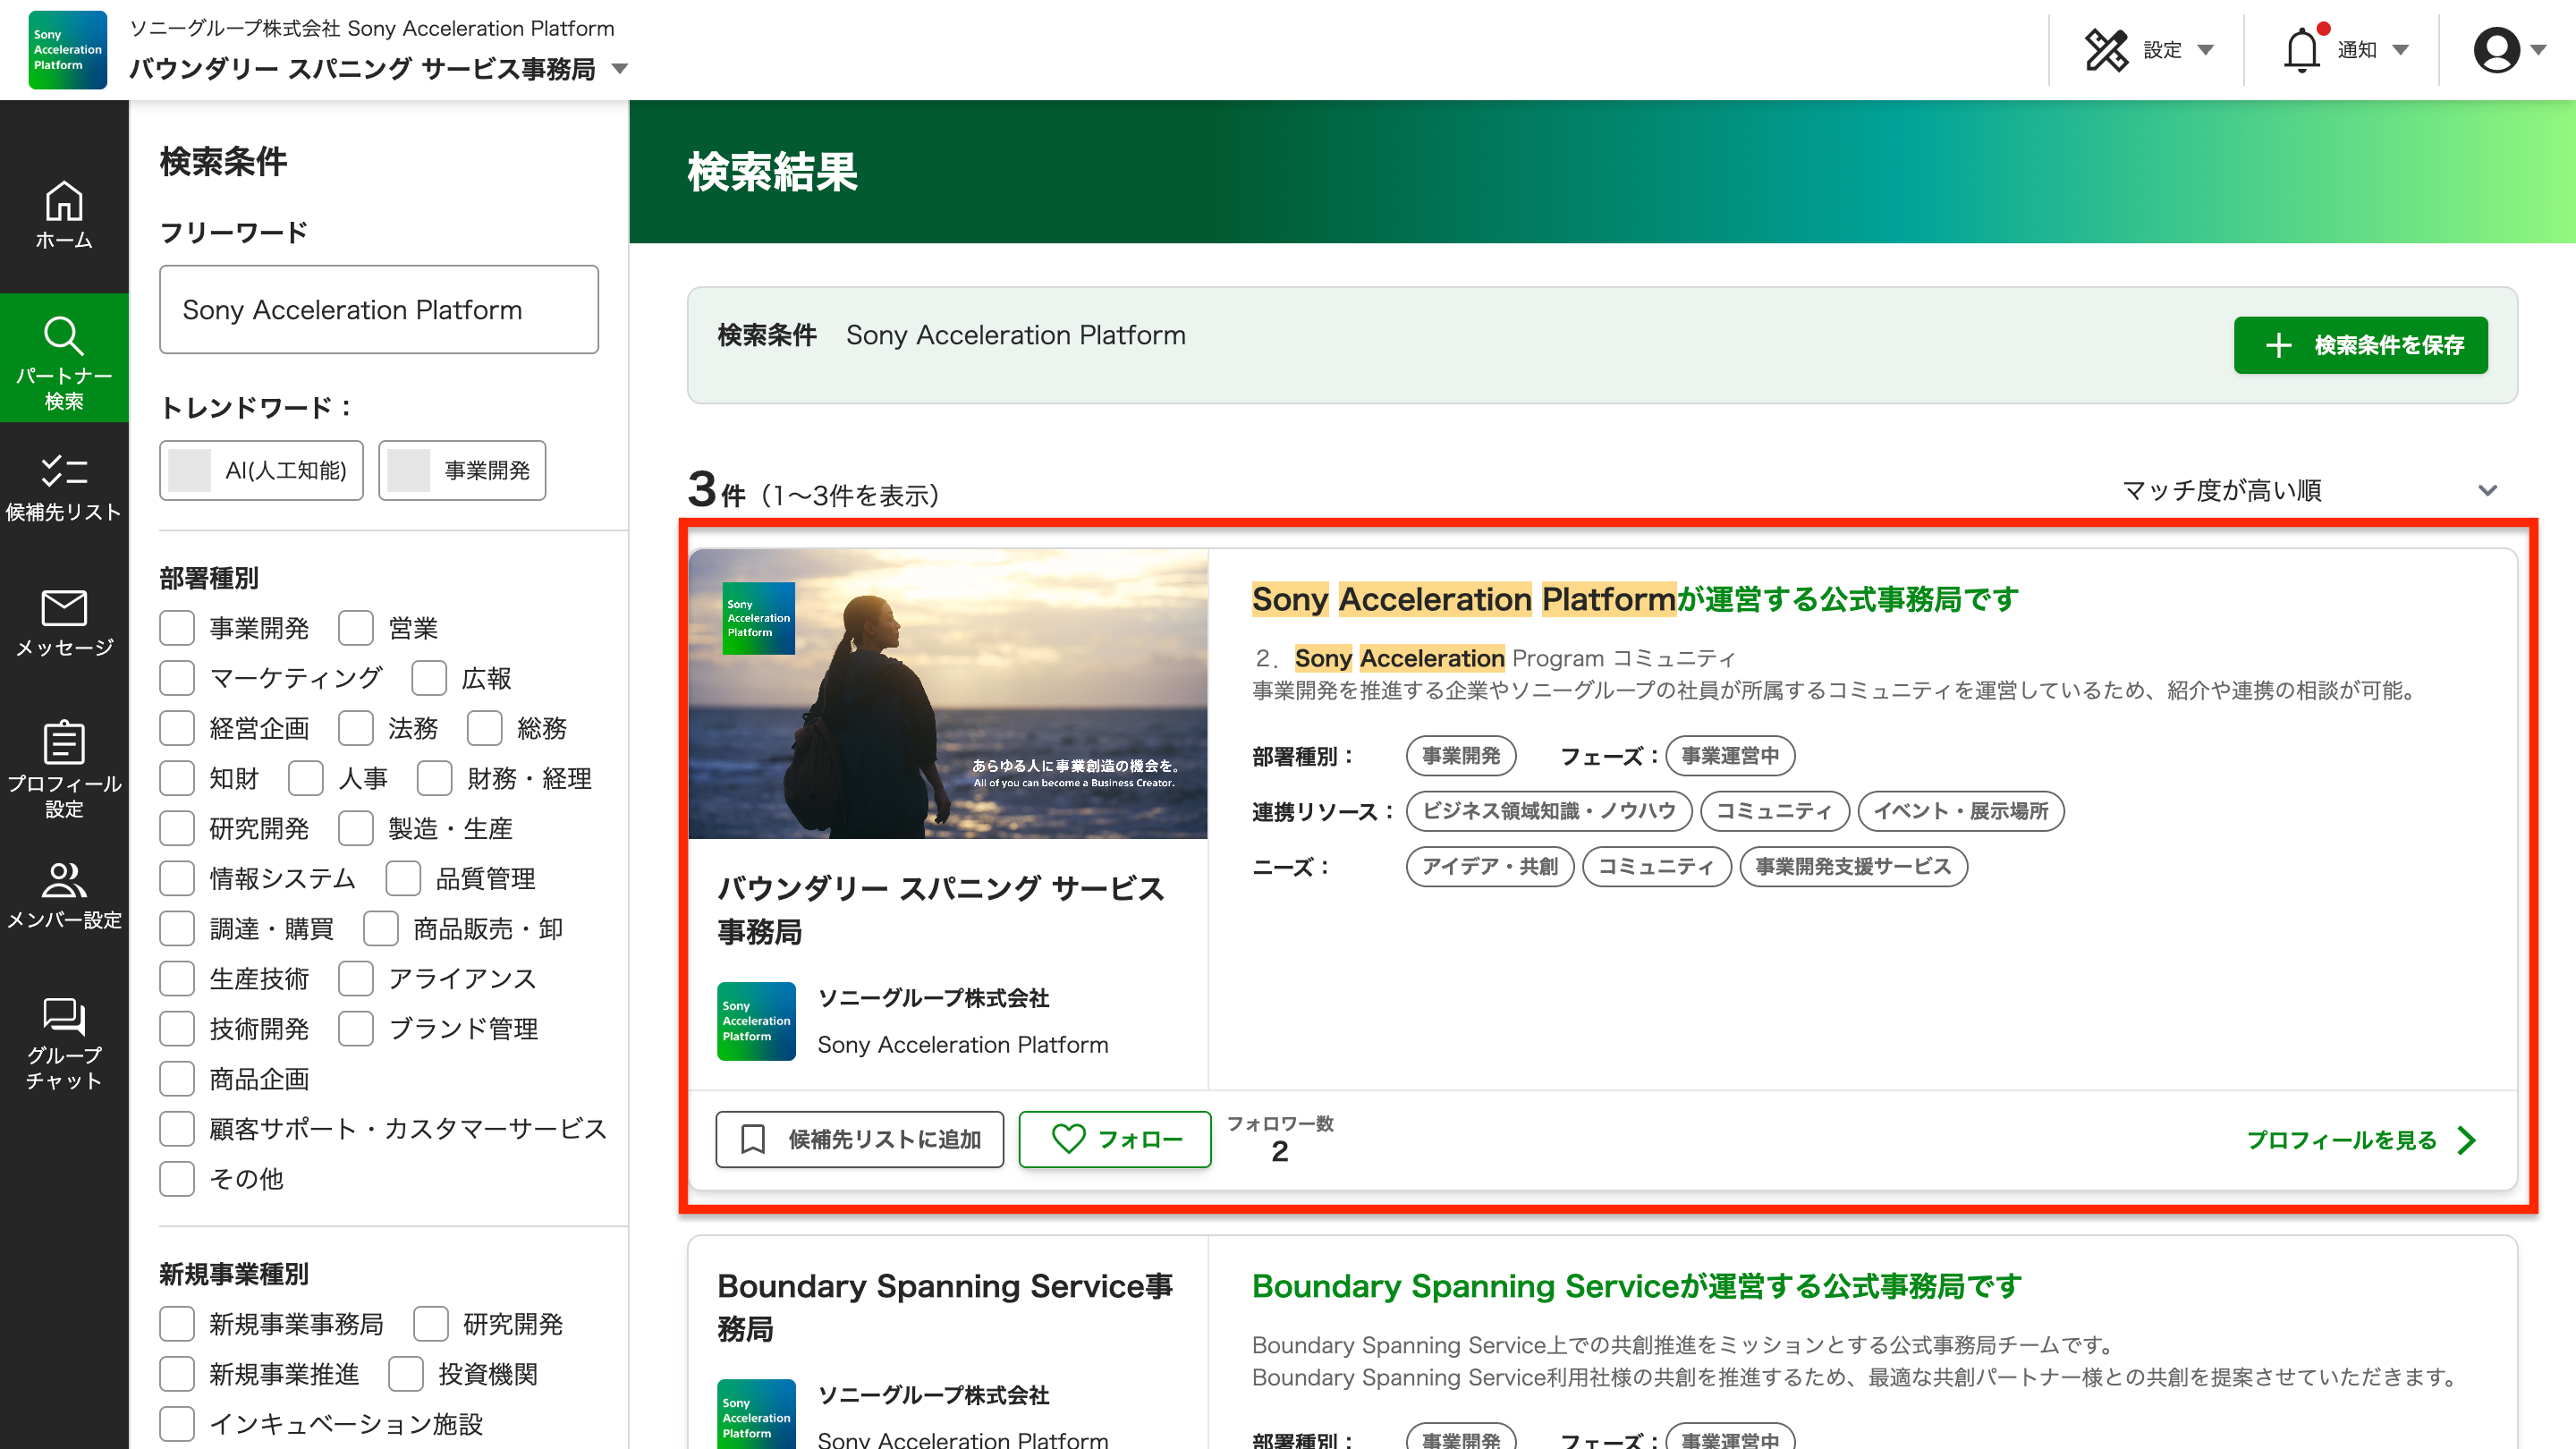Select パートナー検索 in the sidebar
This screenshot has height=1449, width=2576.
[64, 360]
